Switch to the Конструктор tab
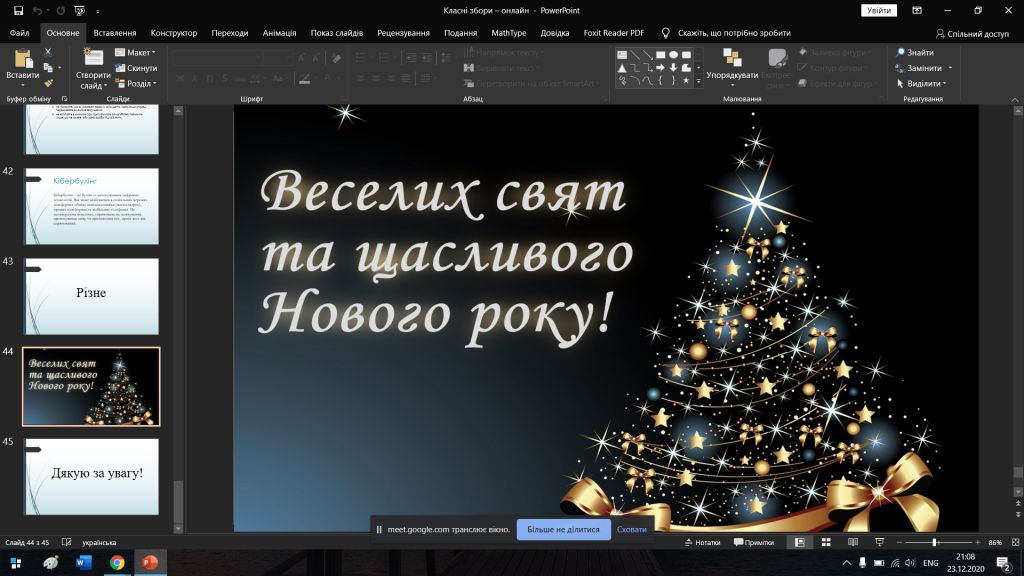Viewport: 1024px width, 576px height. coord(174,33)
